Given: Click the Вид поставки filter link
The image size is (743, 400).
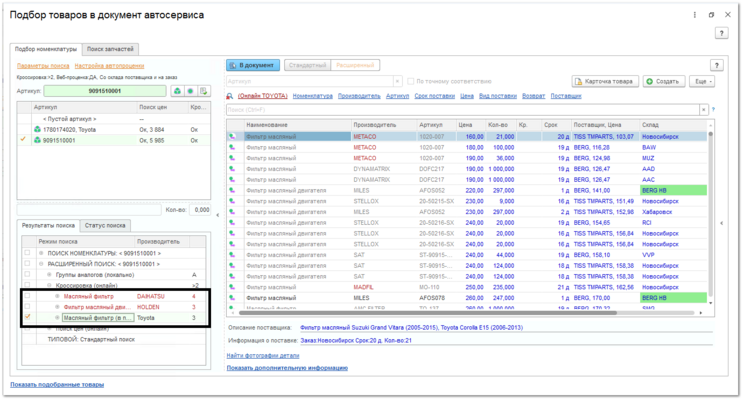Looking at the screenshot, I should pyautogui.click(x=498, y=96).
